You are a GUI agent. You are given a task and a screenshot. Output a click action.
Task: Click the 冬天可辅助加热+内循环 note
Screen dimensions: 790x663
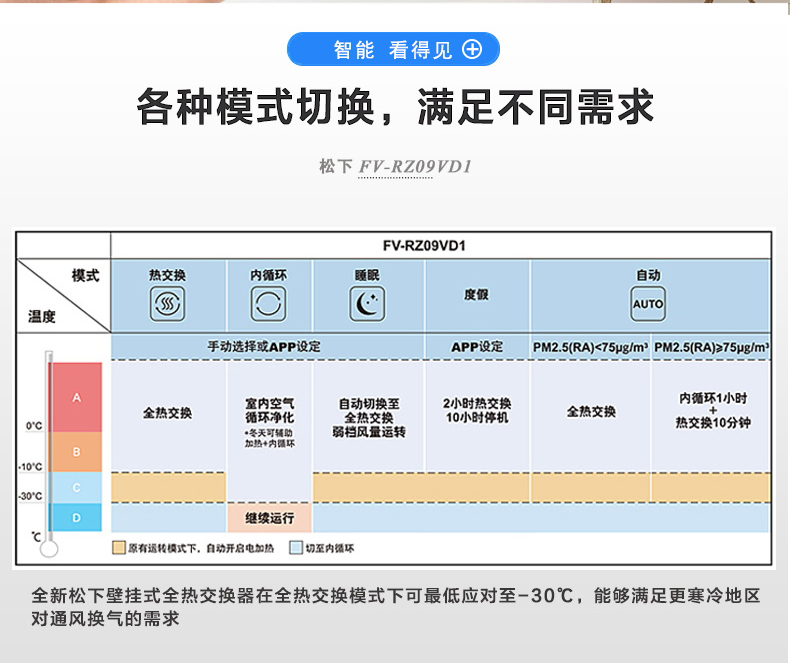pos(270,438)
